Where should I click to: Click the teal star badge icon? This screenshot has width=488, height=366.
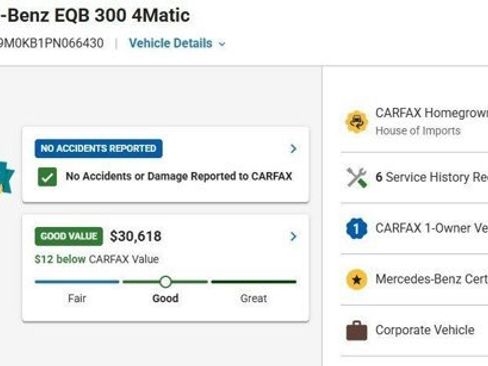[7, 177]
